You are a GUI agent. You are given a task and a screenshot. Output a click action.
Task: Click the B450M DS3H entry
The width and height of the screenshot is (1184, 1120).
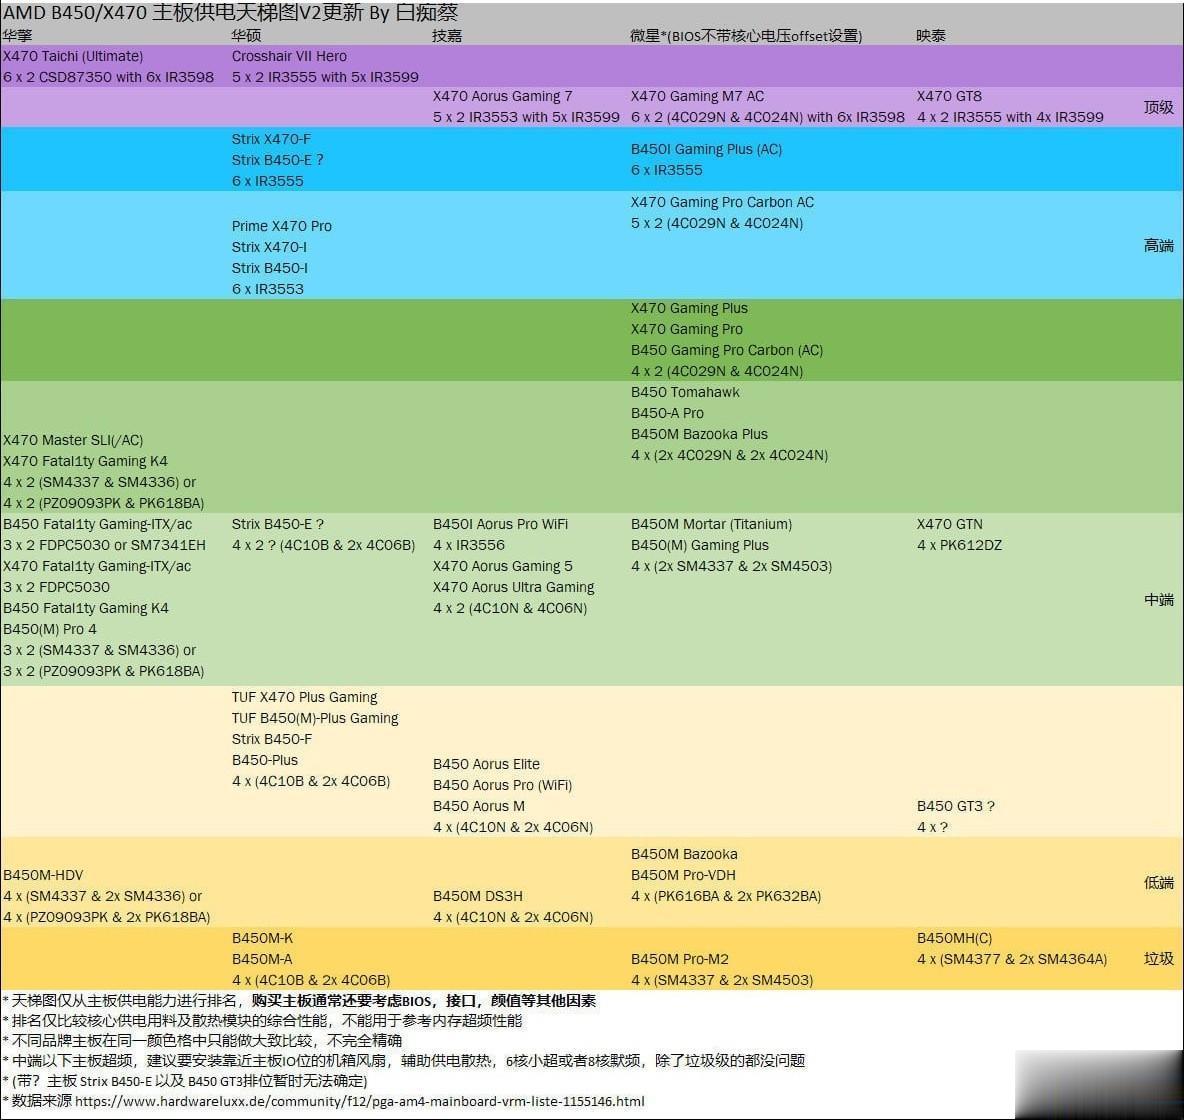(x=478, y=896)
